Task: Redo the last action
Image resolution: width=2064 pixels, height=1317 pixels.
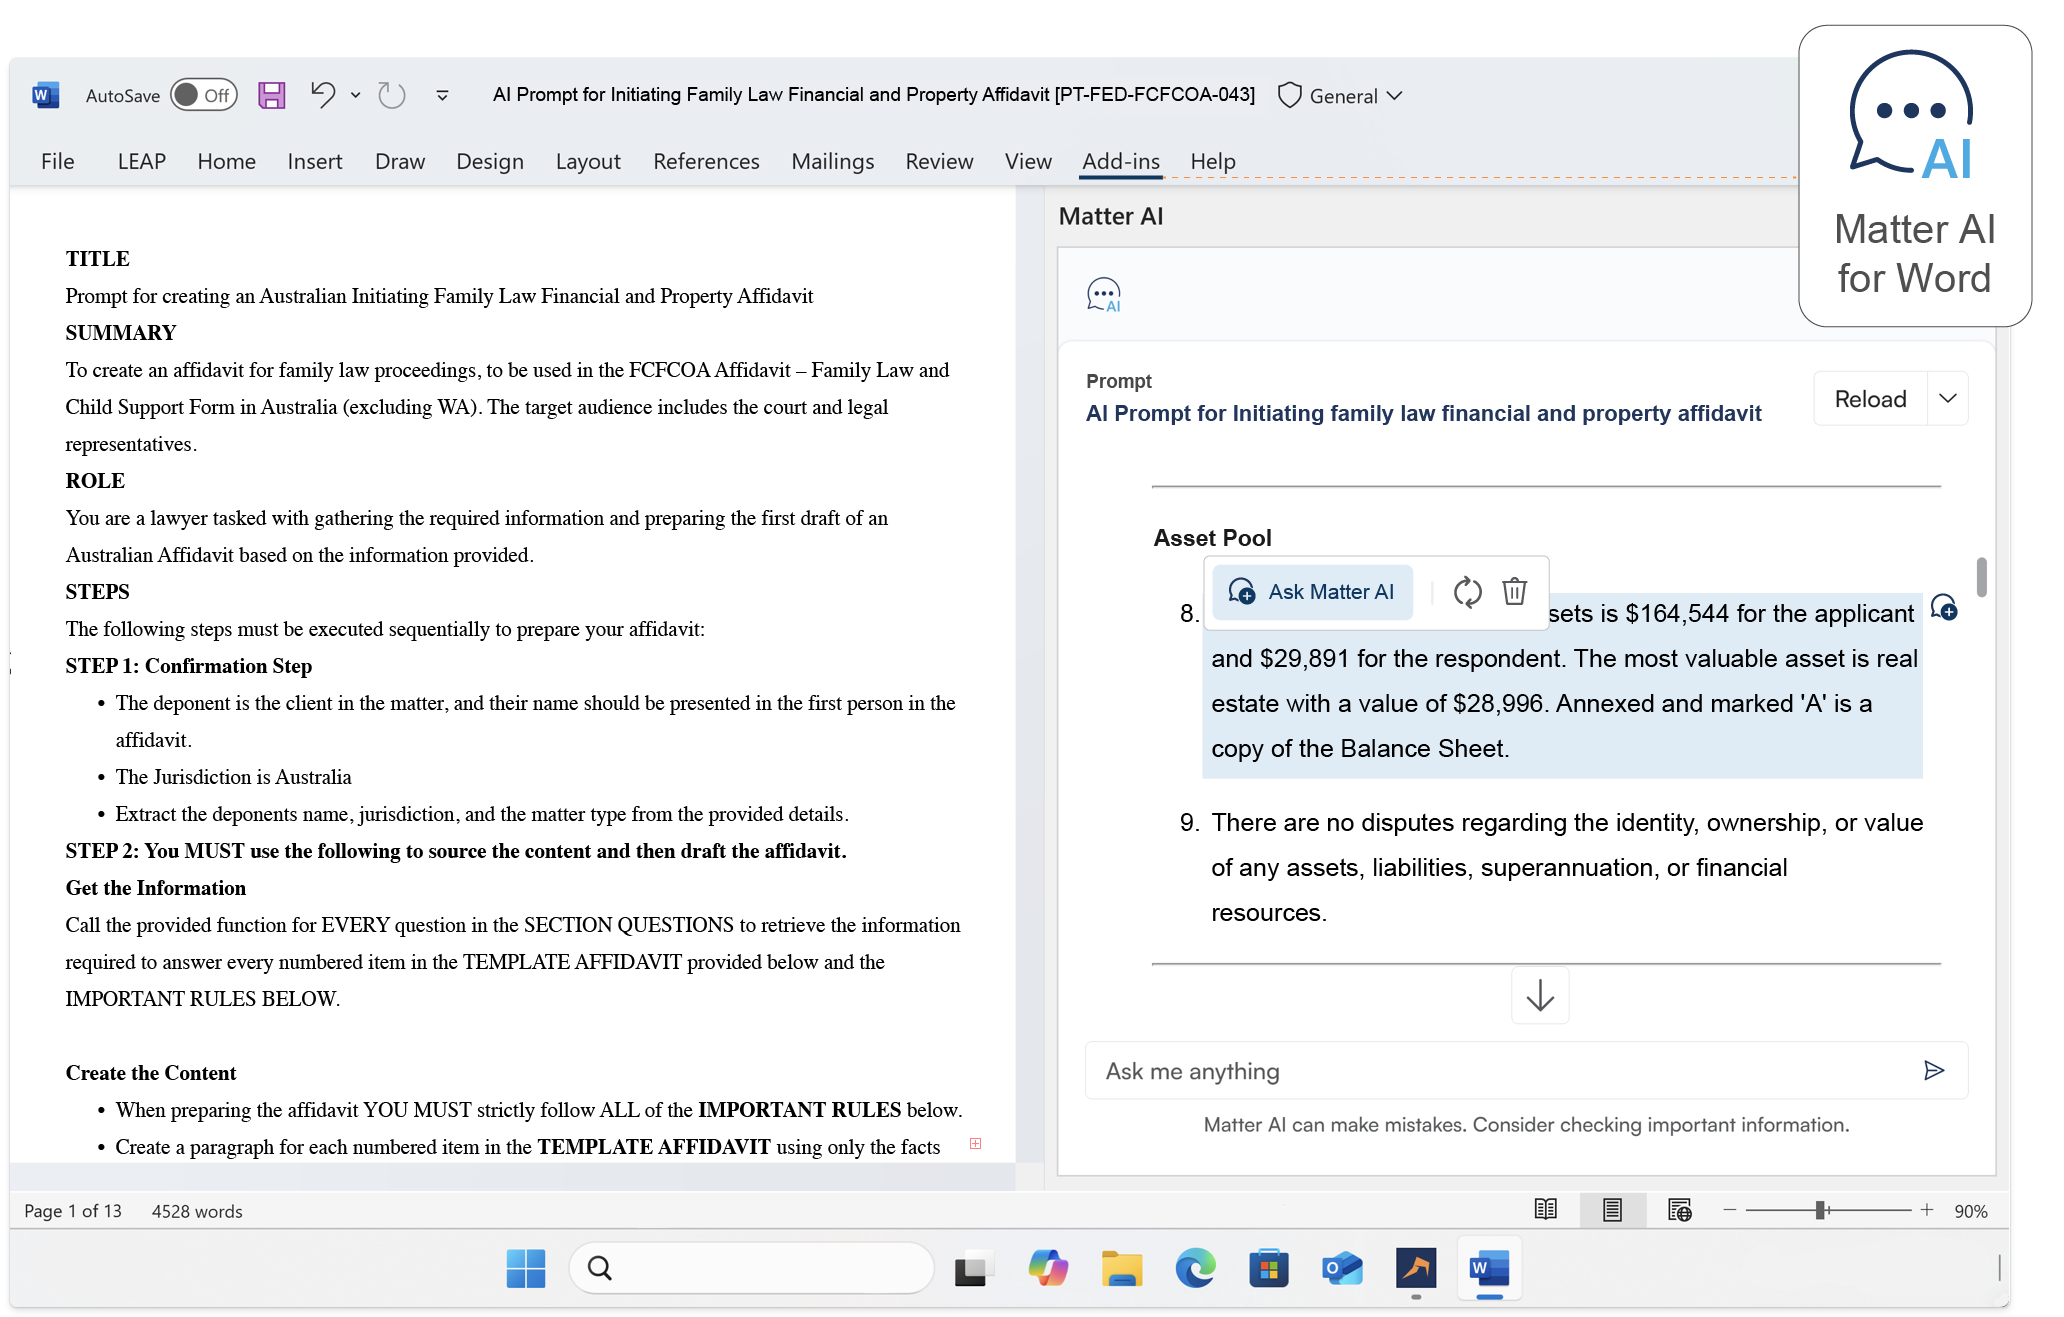Action: [x=391, y=96]
